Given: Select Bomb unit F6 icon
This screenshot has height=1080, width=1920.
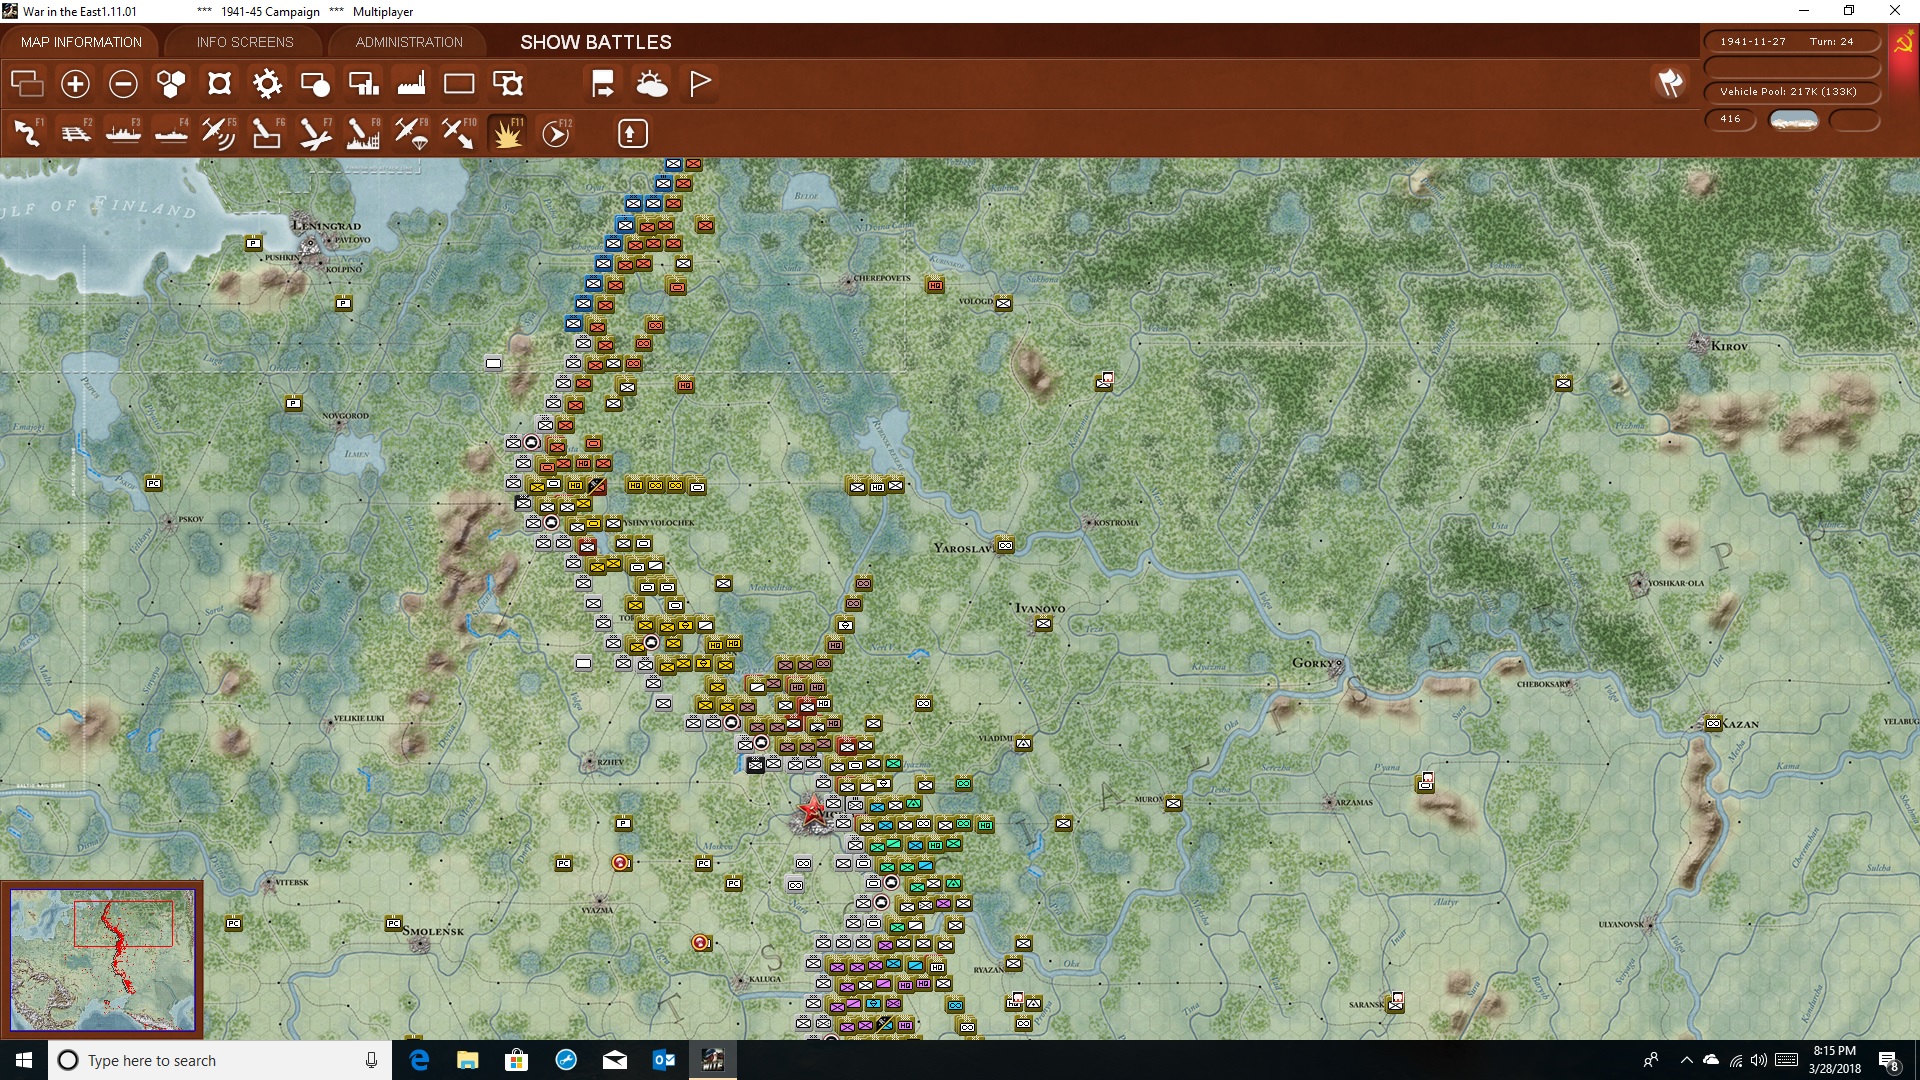Looking at the screenshot, I should tap(267, 133).
